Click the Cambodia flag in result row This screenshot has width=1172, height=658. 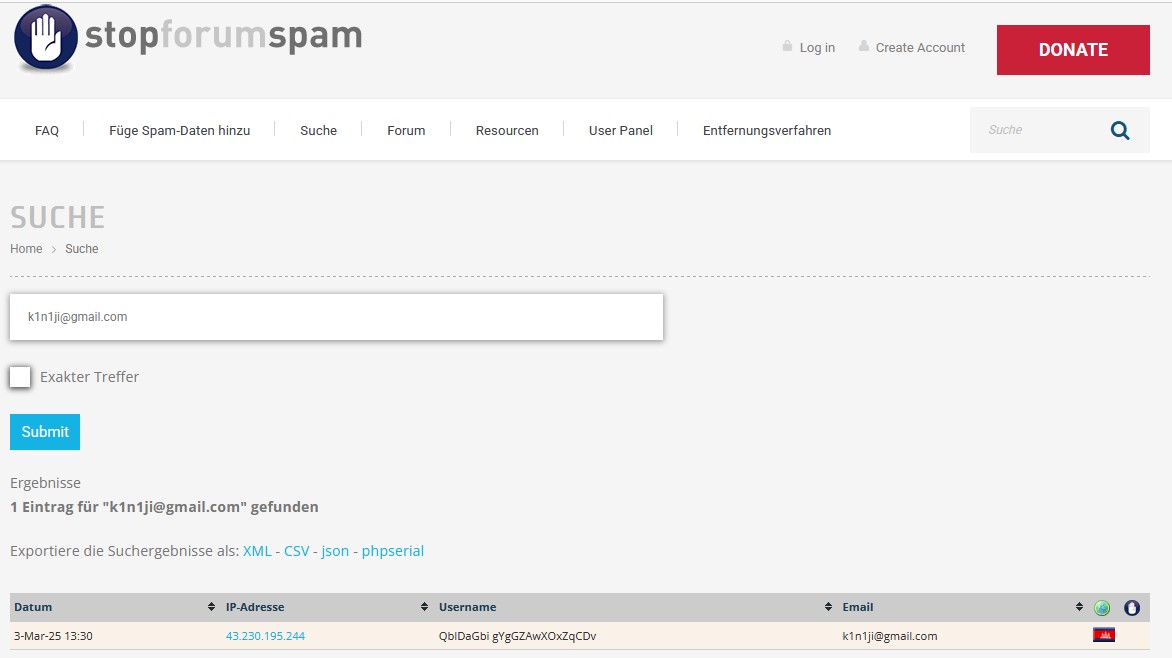tap(1103, 635)
